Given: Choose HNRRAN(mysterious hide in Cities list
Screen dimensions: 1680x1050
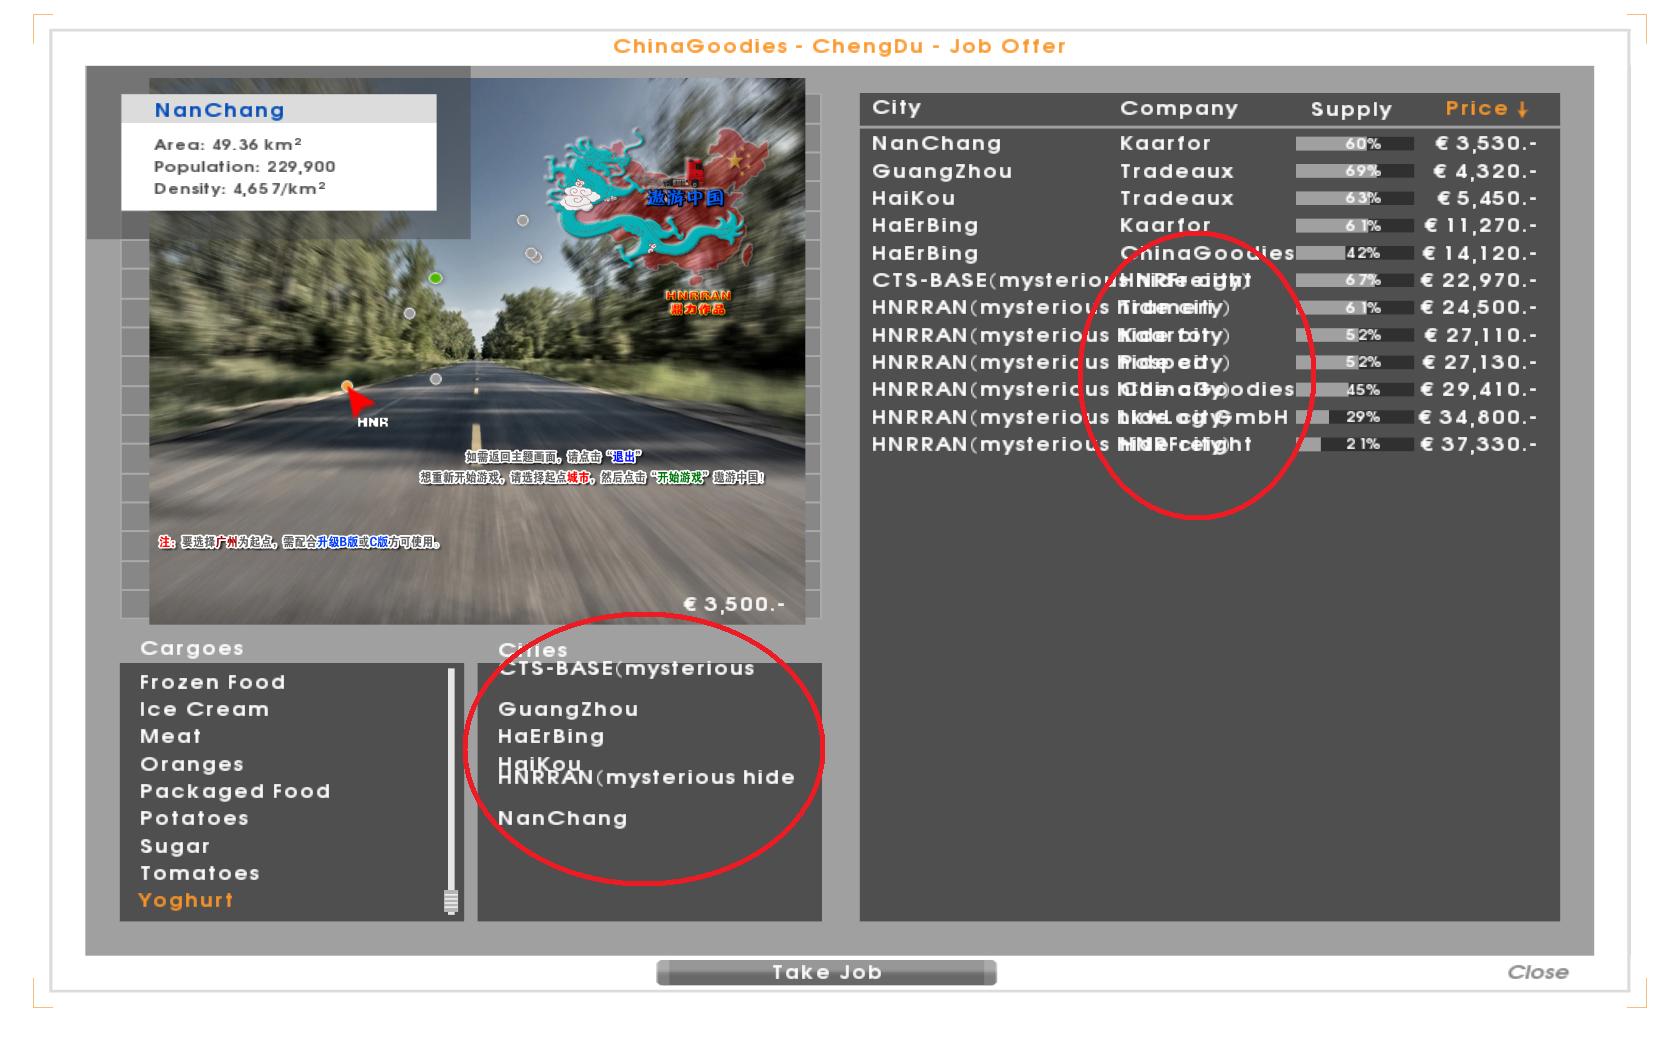Looking at the screenshot, I should tap(646, 778).
